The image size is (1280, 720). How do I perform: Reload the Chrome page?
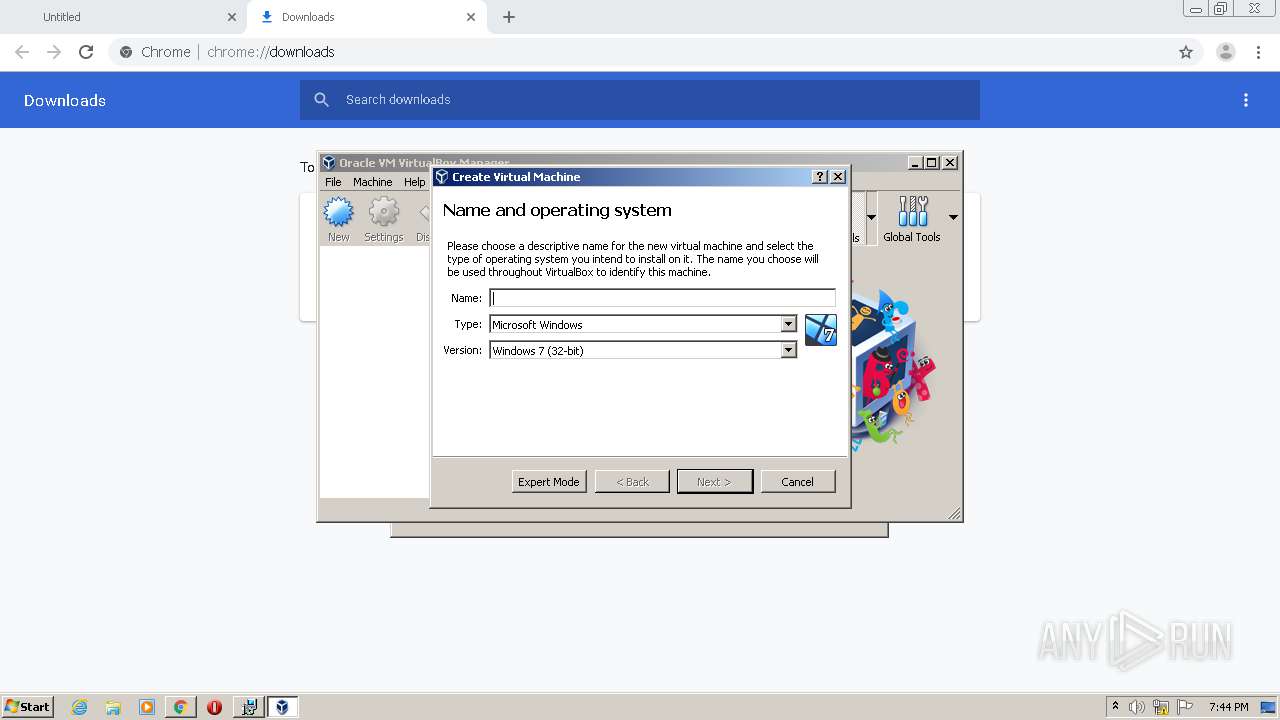[86, 52]
